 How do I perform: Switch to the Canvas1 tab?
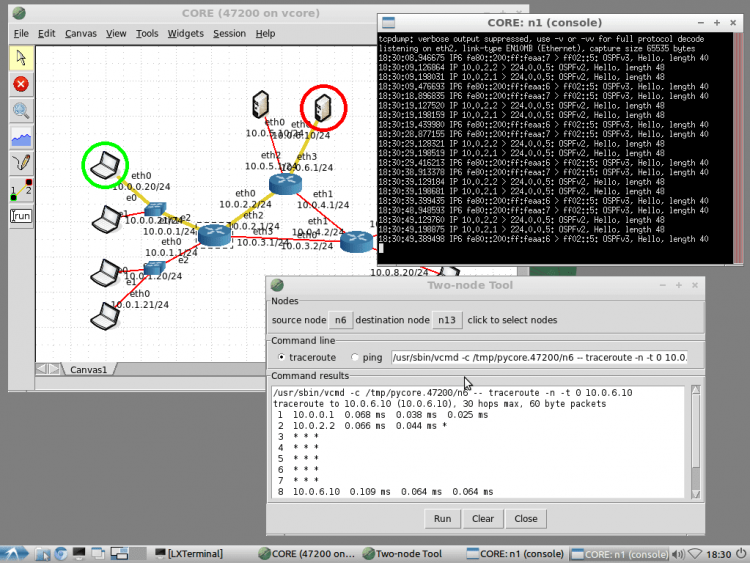coord(88,369)
